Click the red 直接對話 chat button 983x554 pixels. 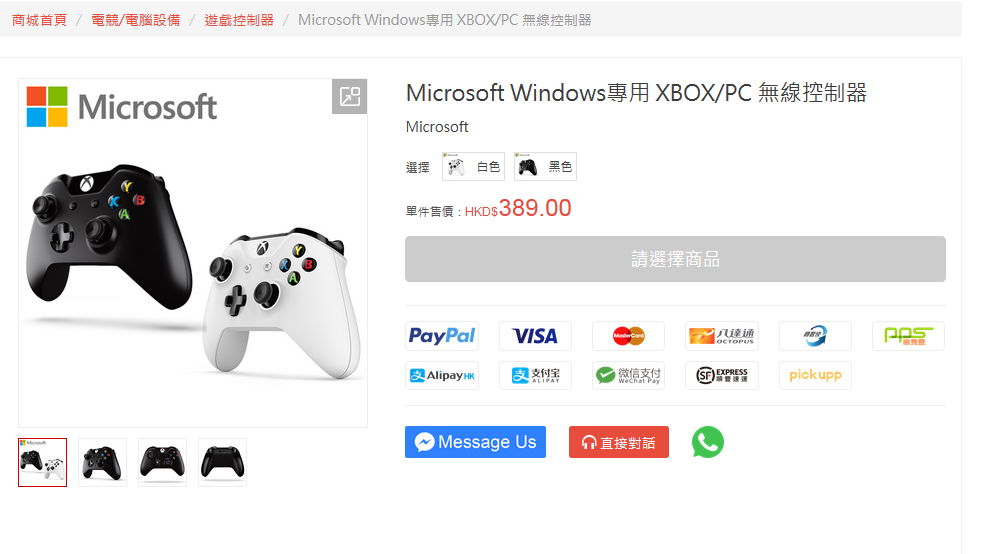619,442
